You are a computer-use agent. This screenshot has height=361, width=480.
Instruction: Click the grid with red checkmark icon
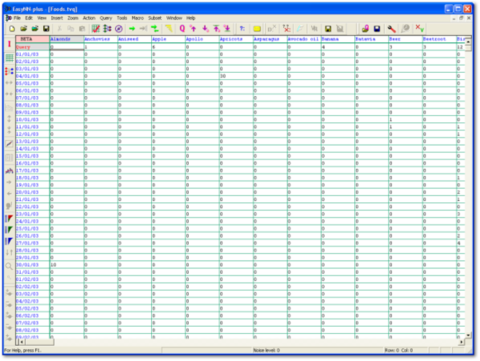click(x=96, y=29)
